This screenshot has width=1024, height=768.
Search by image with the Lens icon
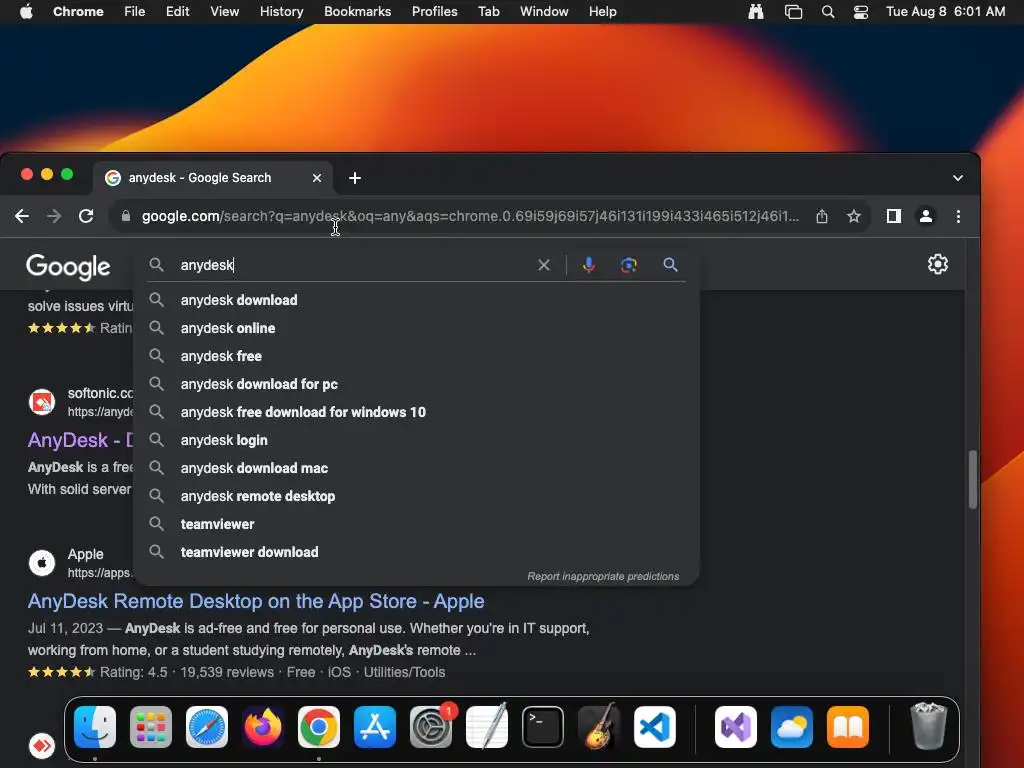[629, 265]
